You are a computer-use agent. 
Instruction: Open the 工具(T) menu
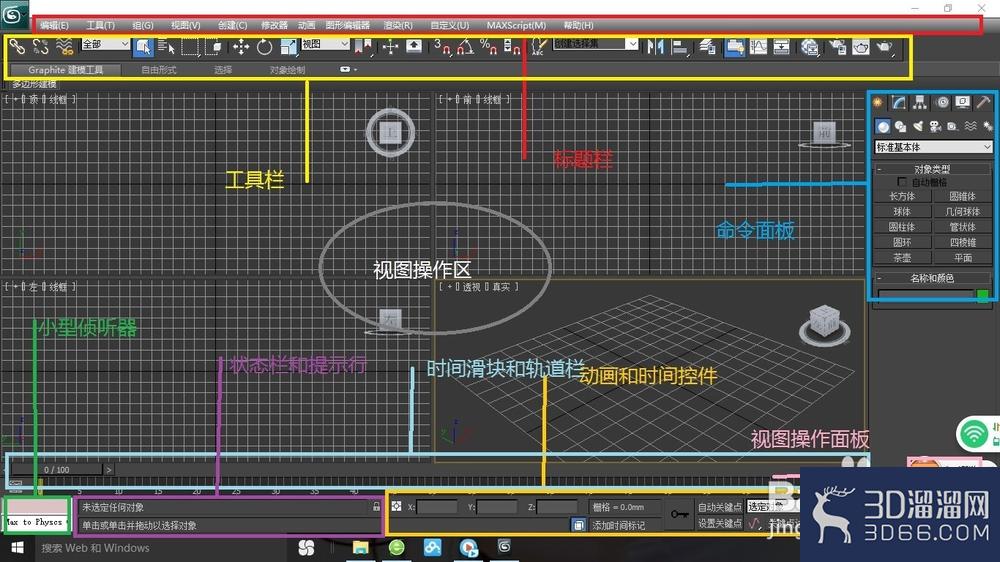tap(101, 26)
